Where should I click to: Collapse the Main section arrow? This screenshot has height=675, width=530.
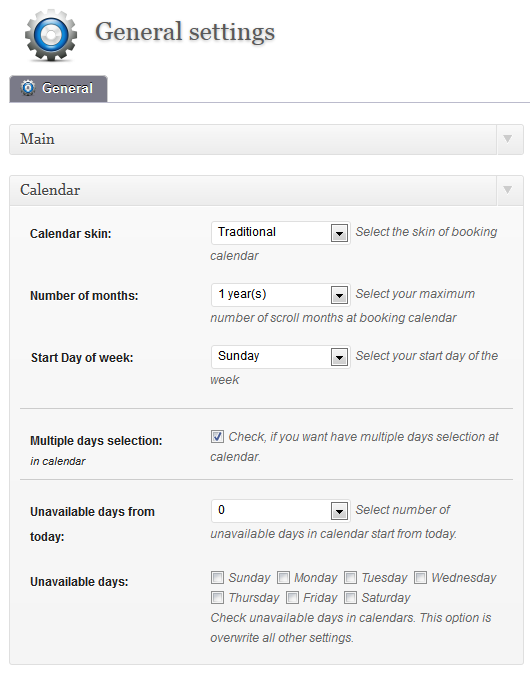tap(508, 139)
